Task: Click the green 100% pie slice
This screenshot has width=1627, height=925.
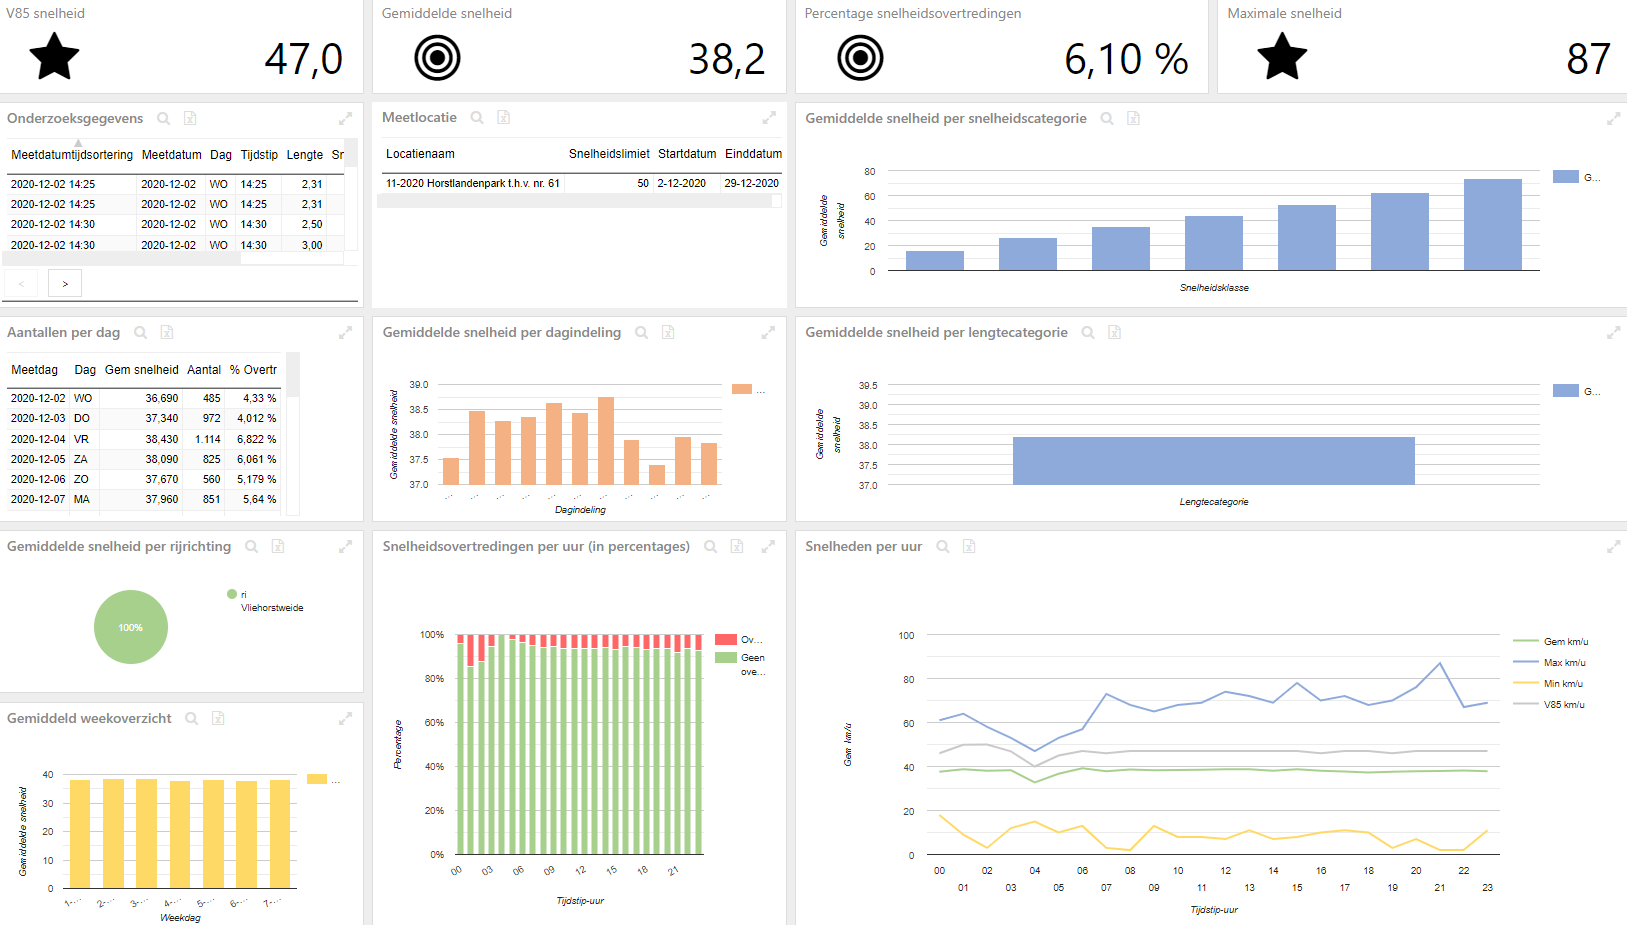Action: click(x=131, y=627)
